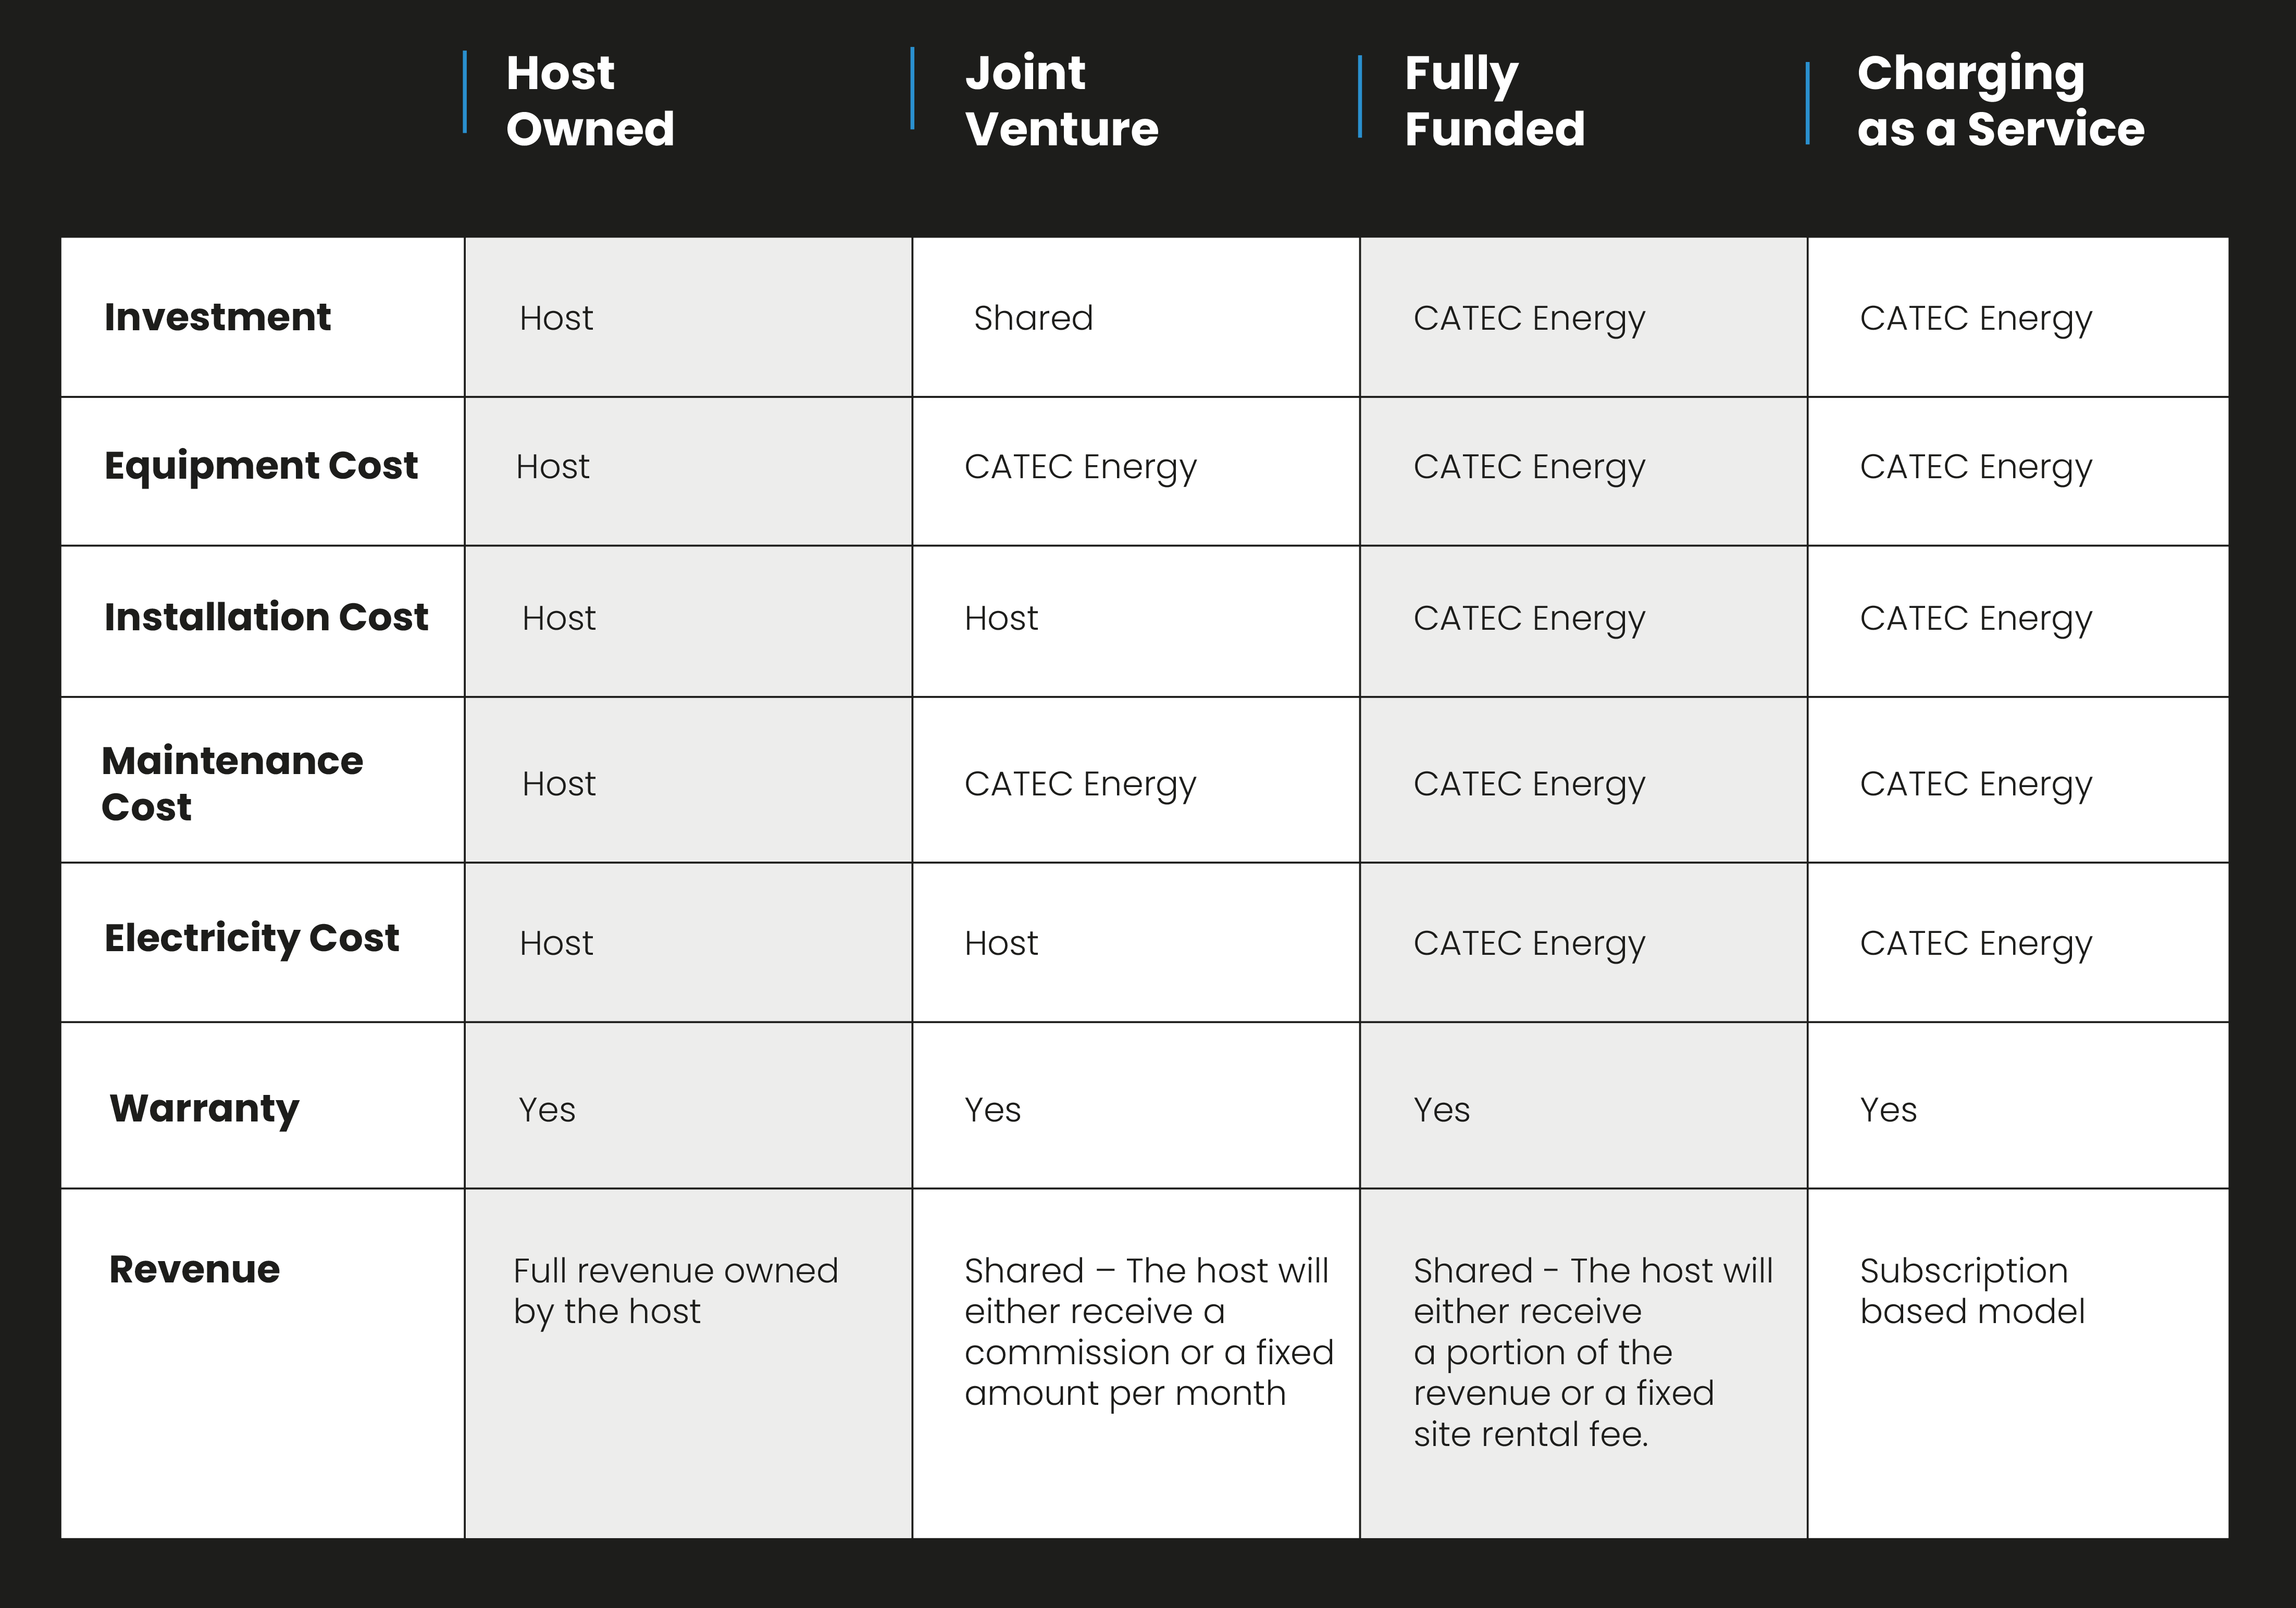Click the Fully Funded column heading

point(1494,101)
